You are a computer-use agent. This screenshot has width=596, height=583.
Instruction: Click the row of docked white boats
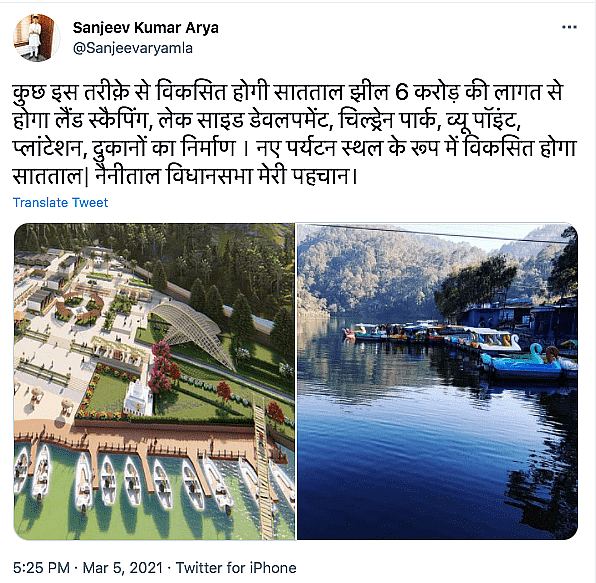pyautogui.click(x=152, y=479)
